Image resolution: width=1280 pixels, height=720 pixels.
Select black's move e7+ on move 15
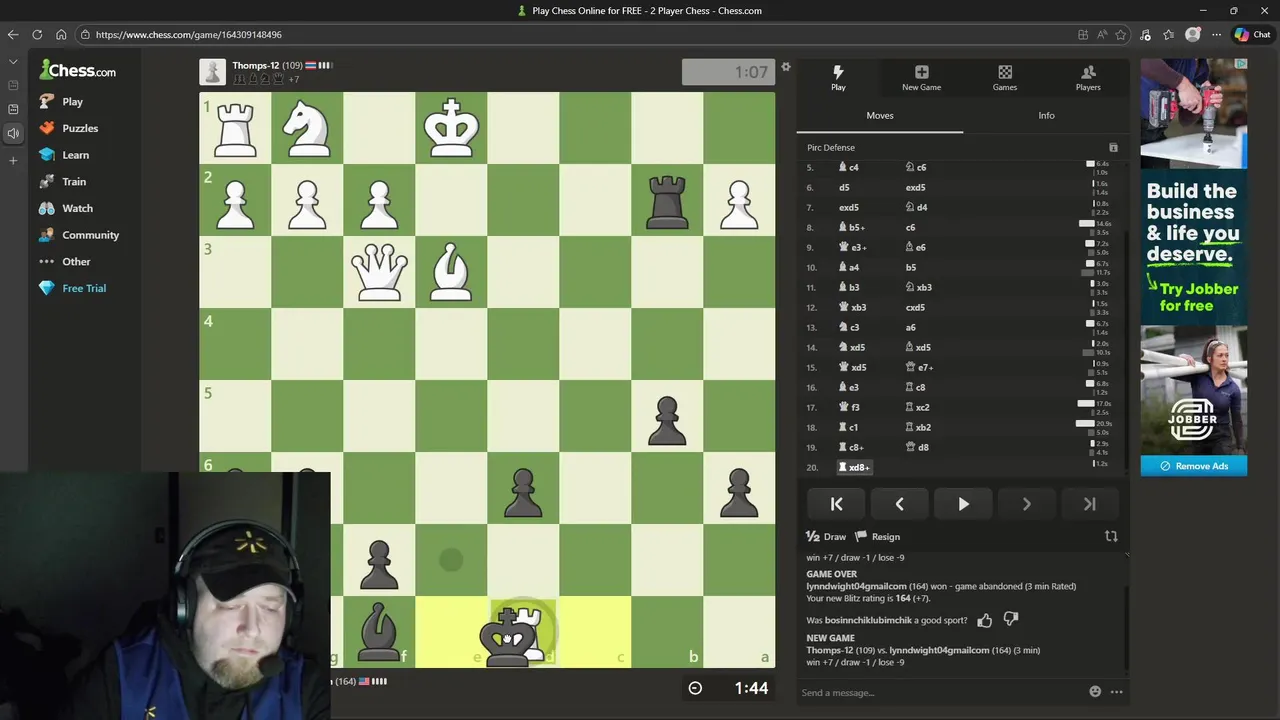tap(919, 367)
